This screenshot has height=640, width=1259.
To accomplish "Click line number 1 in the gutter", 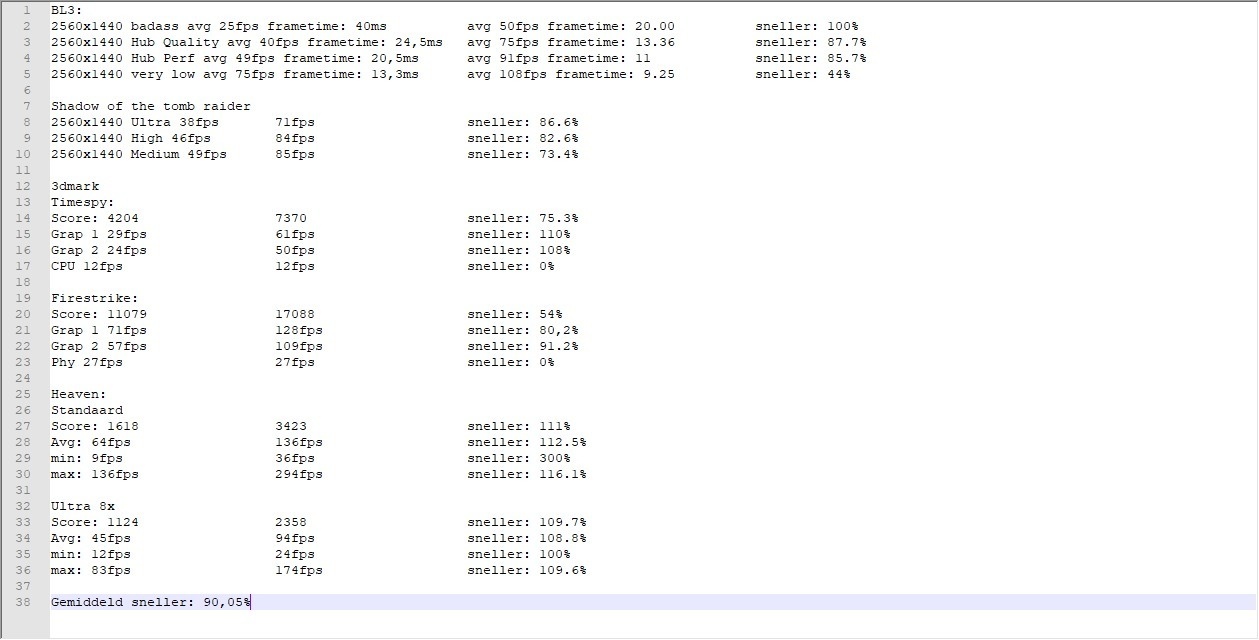I will [29, 10].
